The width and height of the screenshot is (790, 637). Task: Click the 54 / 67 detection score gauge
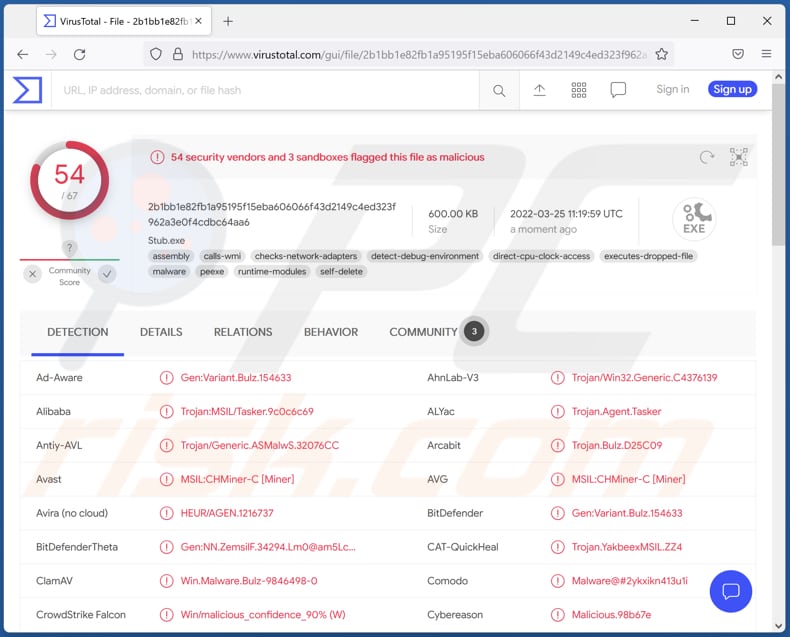tap(70, 180)
